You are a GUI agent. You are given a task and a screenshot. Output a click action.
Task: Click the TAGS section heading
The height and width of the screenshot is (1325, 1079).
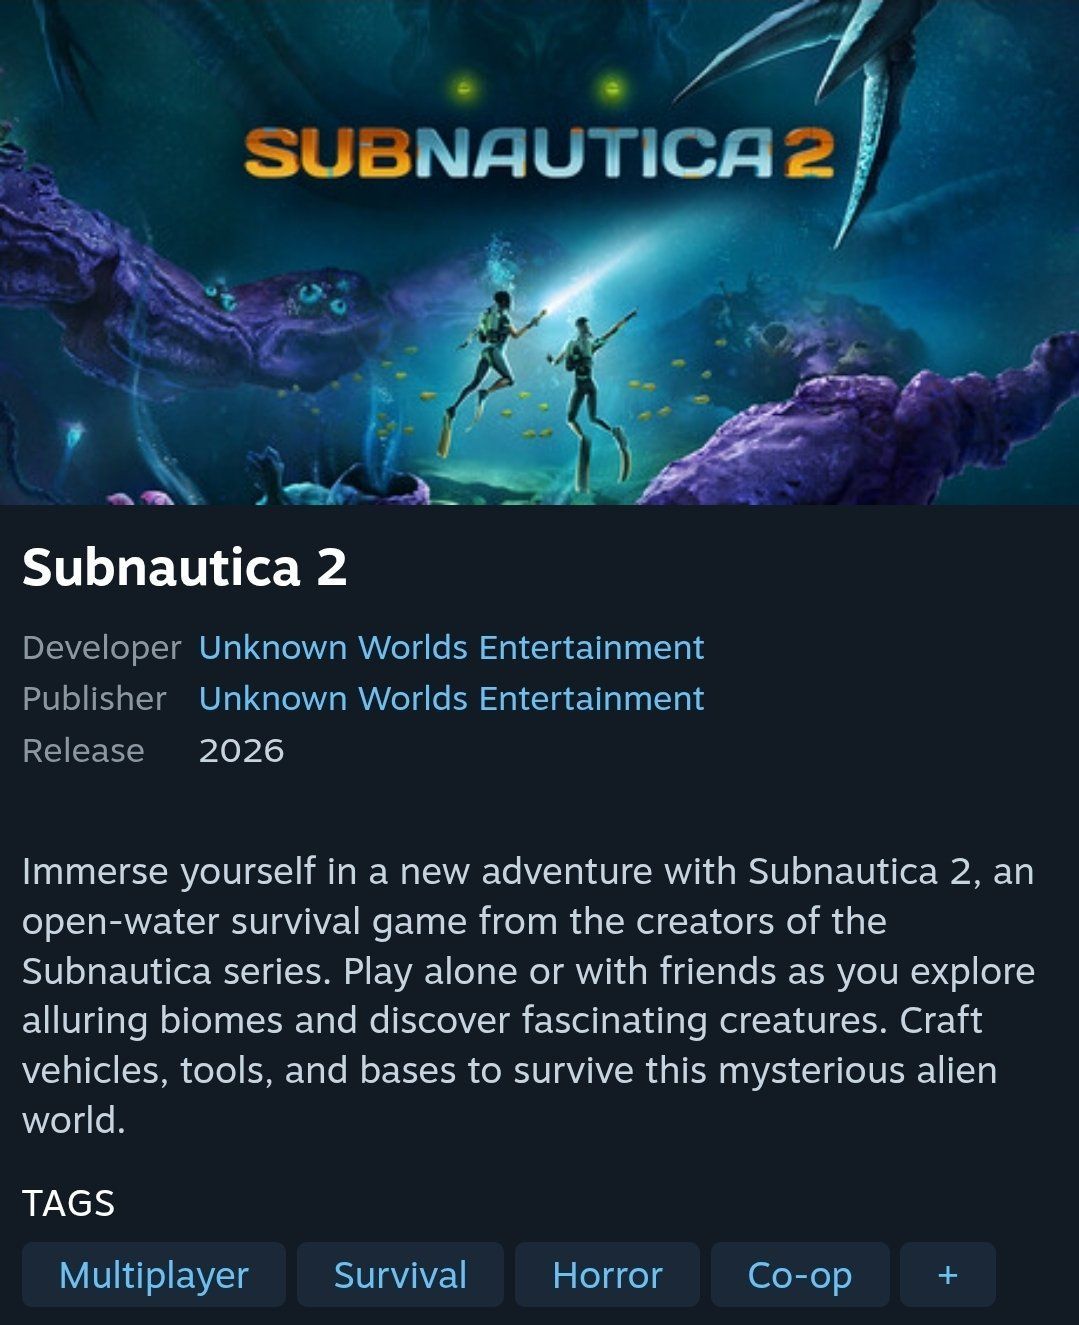click(68, 1203)
